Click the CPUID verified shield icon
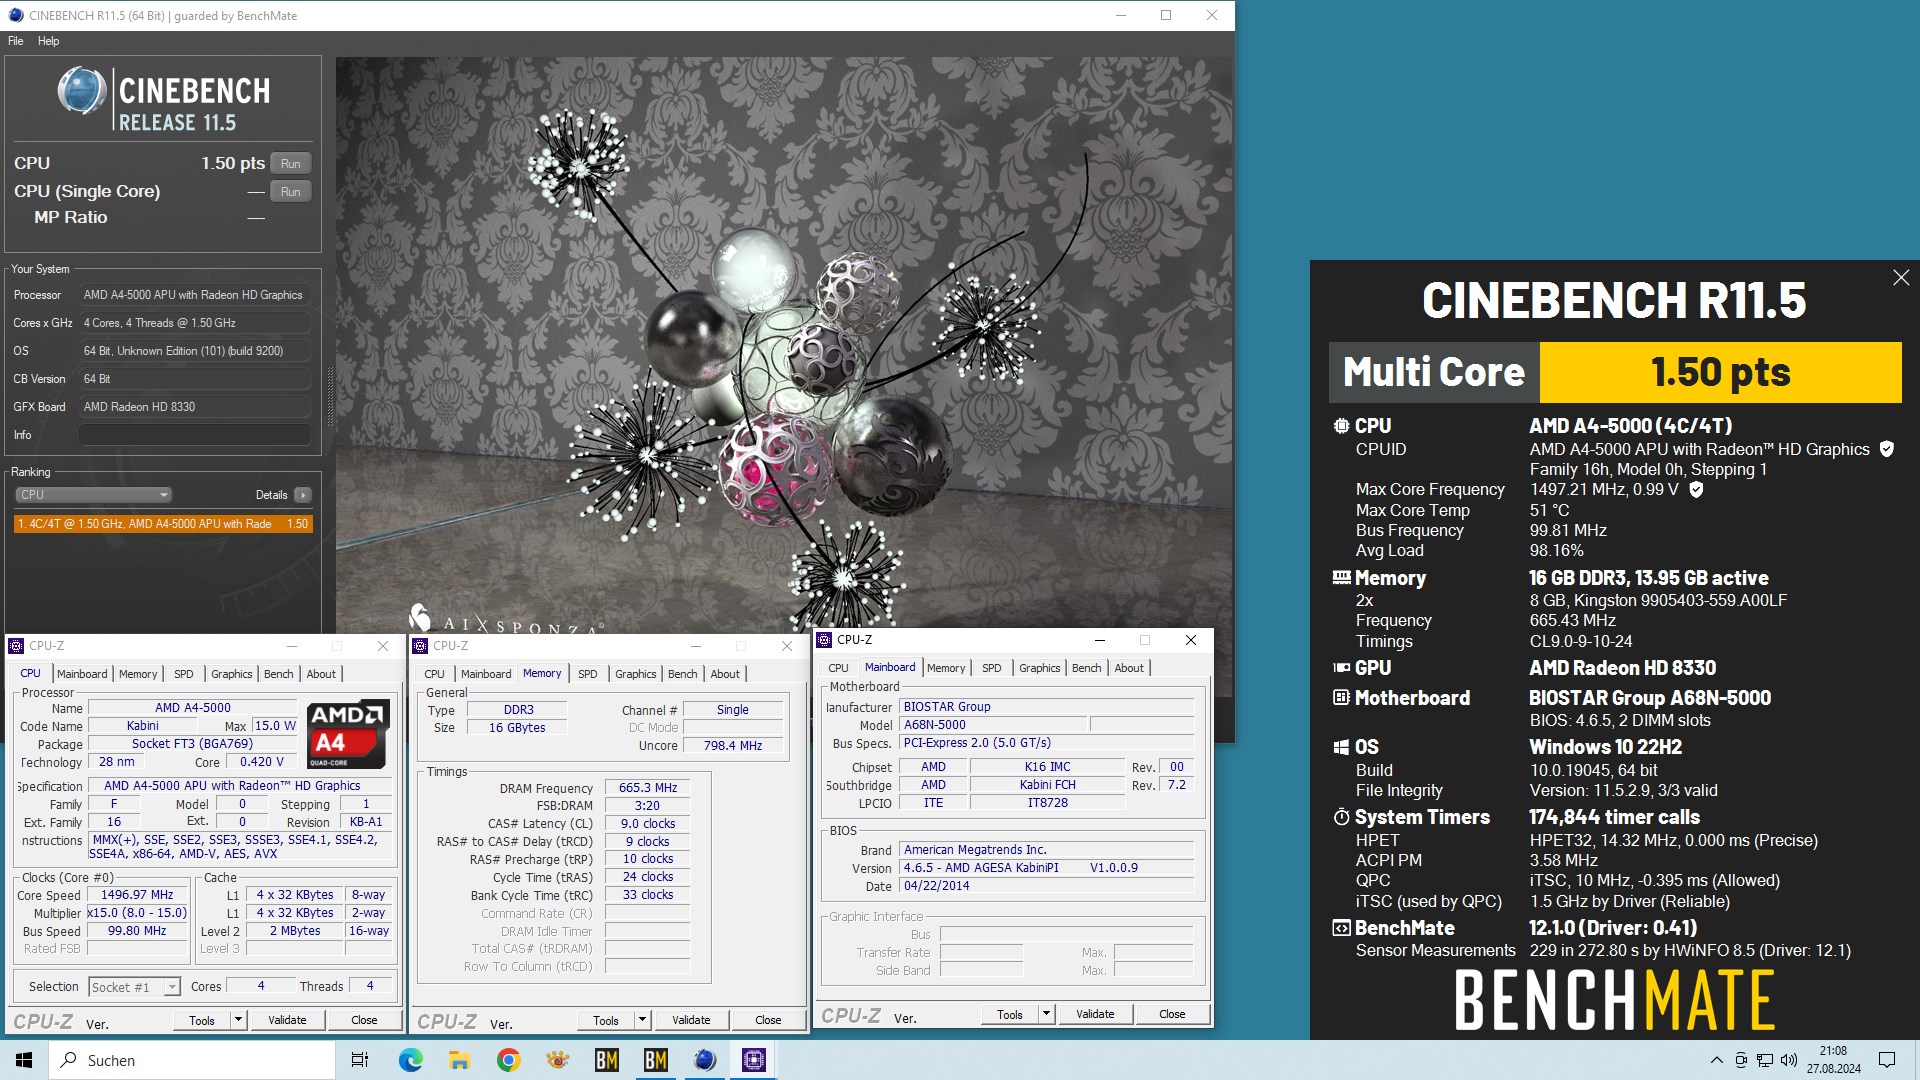This screenshot has height=1080, width=1920. pos(1886,449)
